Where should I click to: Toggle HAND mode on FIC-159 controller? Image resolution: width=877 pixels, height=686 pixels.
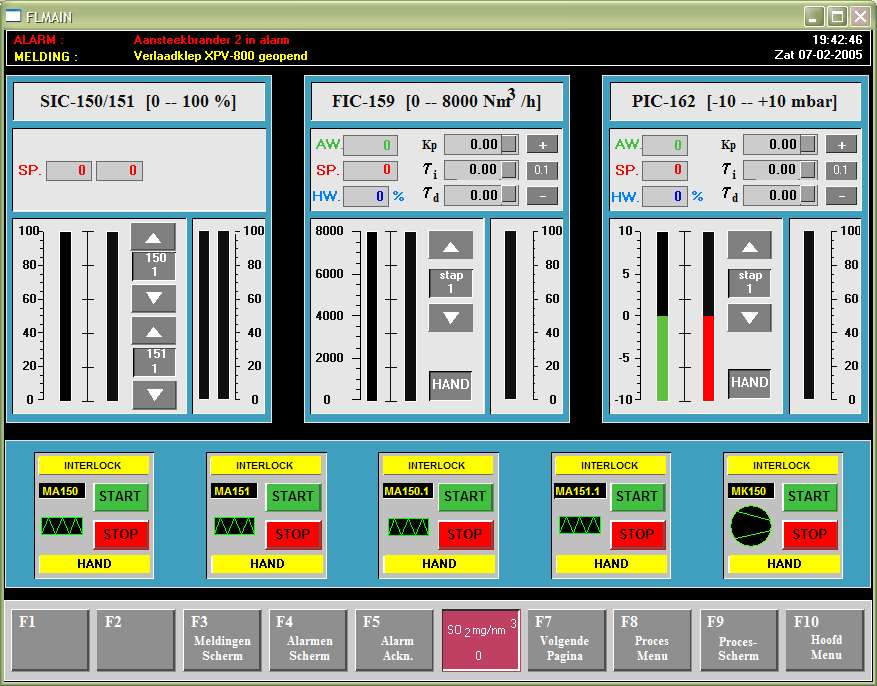pos(451,385)
